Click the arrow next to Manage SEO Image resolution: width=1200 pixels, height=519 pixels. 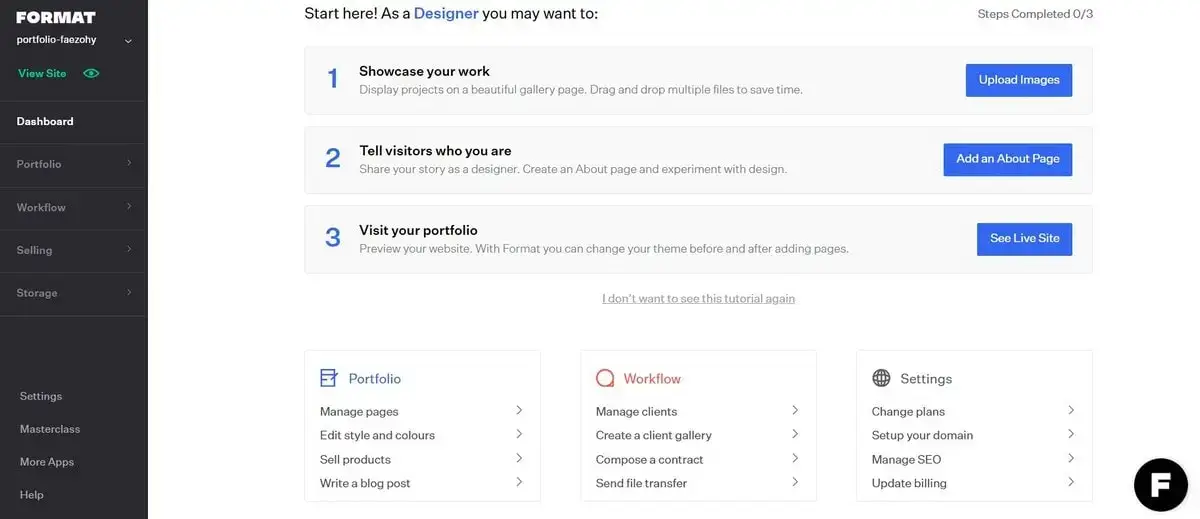pos(1071,458)
